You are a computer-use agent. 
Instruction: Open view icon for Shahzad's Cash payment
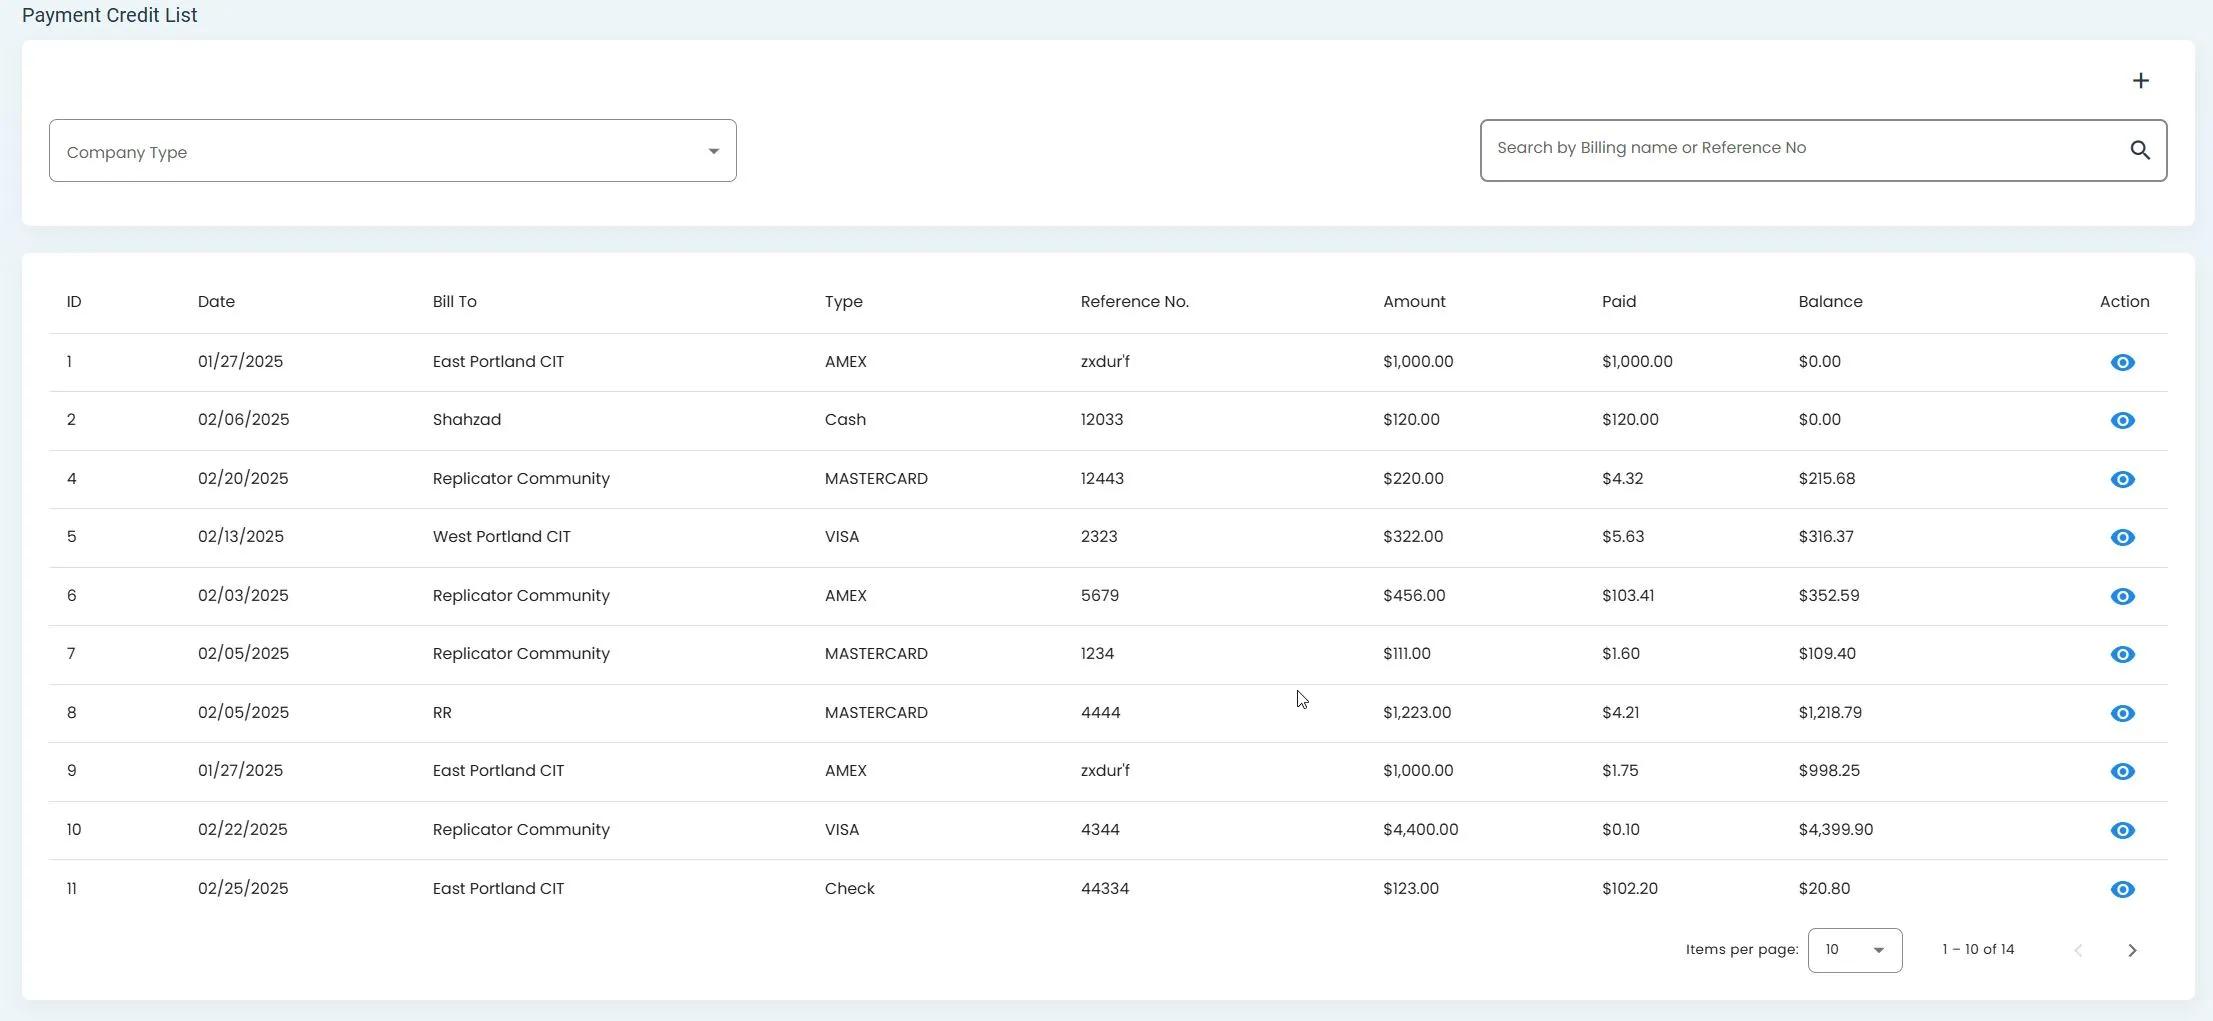tap(2122, 421)
